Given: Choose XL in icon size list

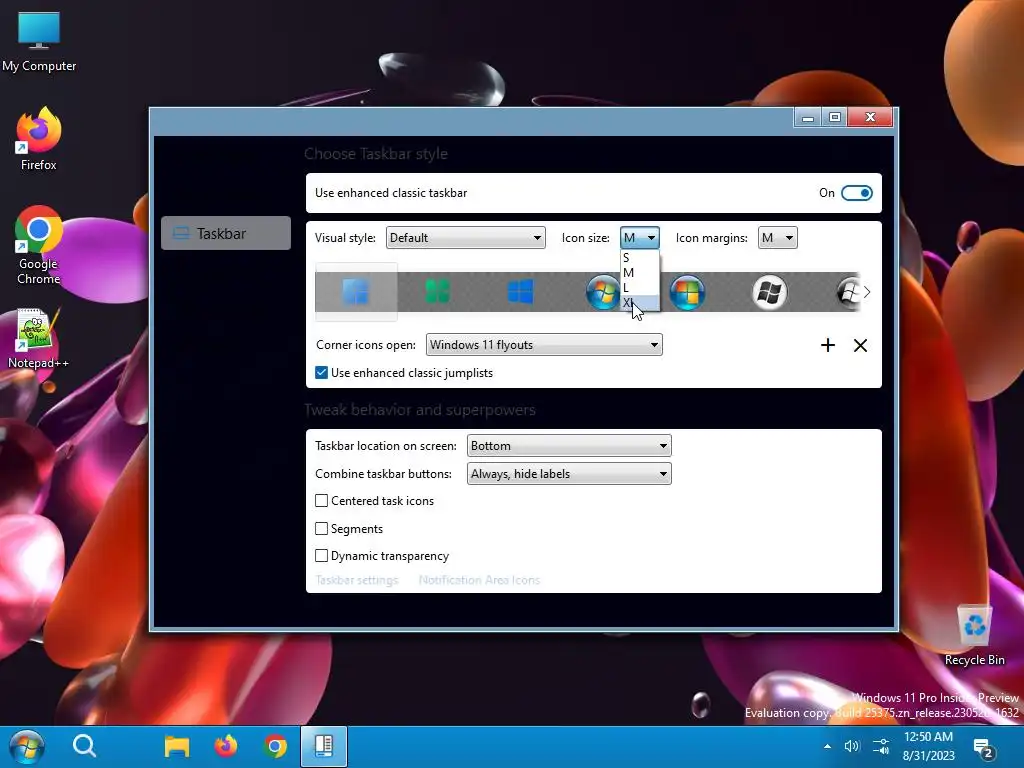Looking at the screenshot, I should [x=640, y=302].
